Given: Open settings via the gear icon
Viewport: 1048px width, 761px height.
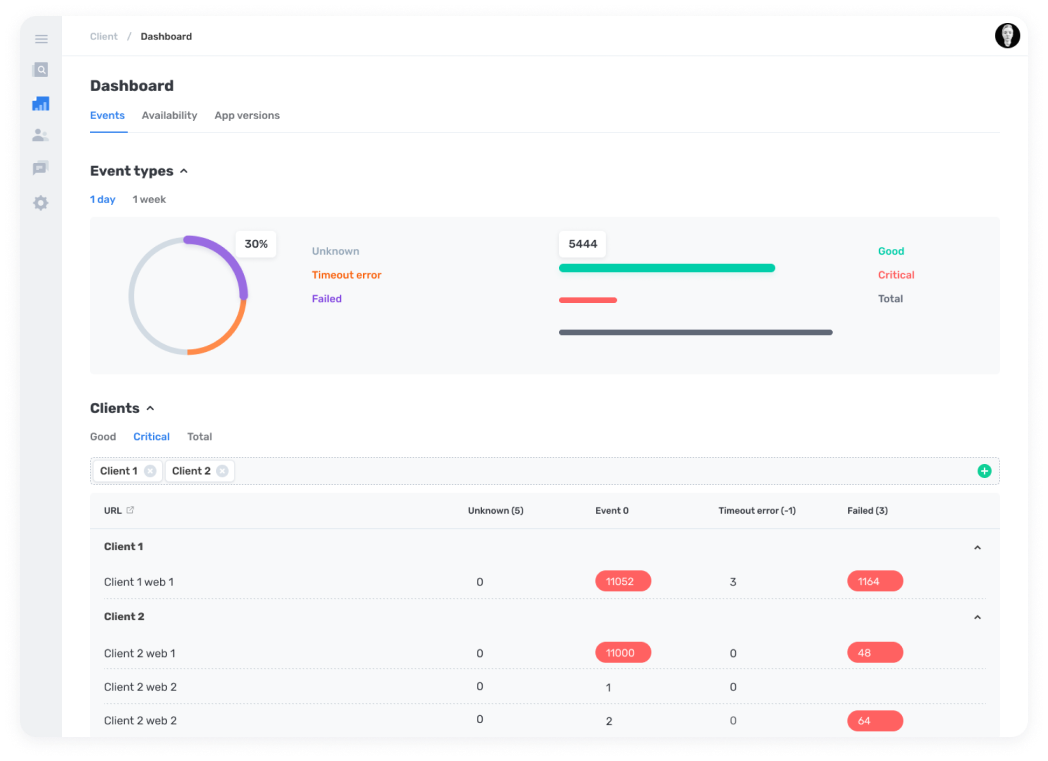Looking at the screenshot, I should click(x=41, y=202).
